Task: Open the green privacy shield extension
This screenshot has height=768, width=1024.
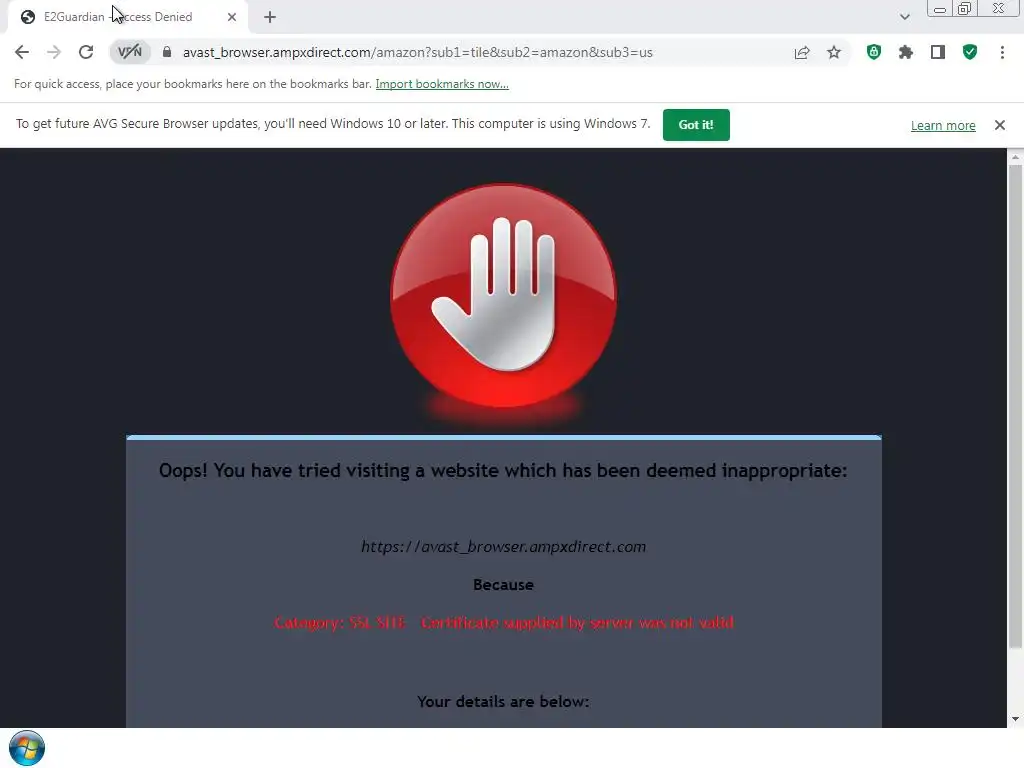Action: pos(874,52)
